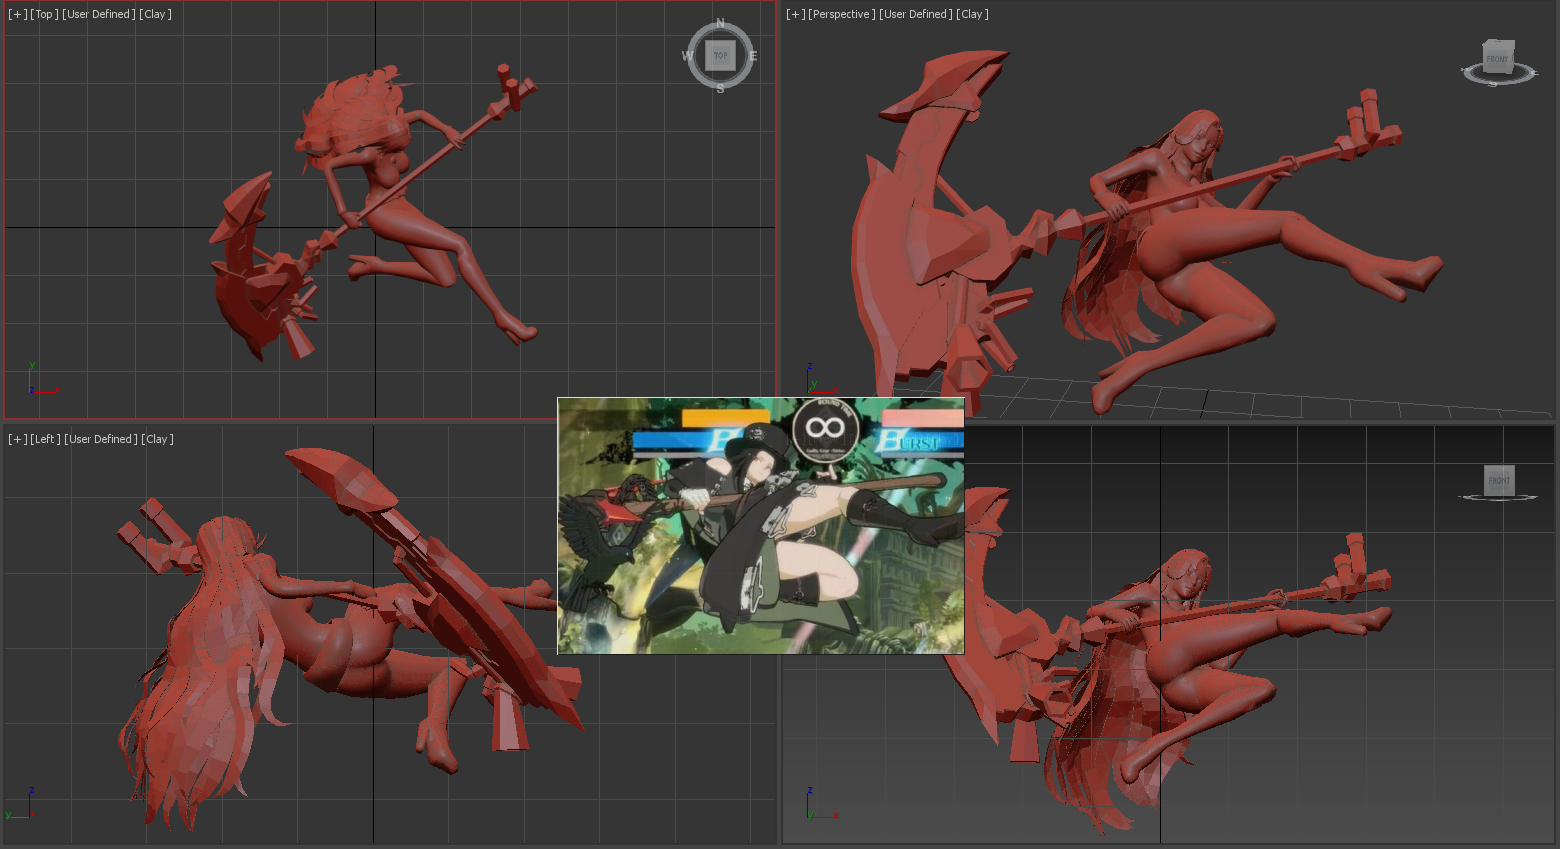Open the [+] menu in Perspective viewport
The width and height of the screenshot is (1560, 849).
(795, 14)
